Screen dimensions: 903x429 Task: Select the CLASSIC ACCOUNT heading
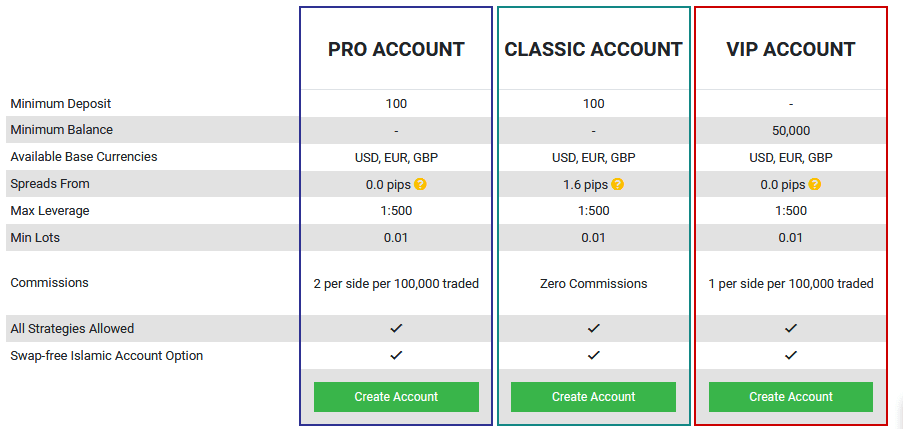[x=593, y=50]
